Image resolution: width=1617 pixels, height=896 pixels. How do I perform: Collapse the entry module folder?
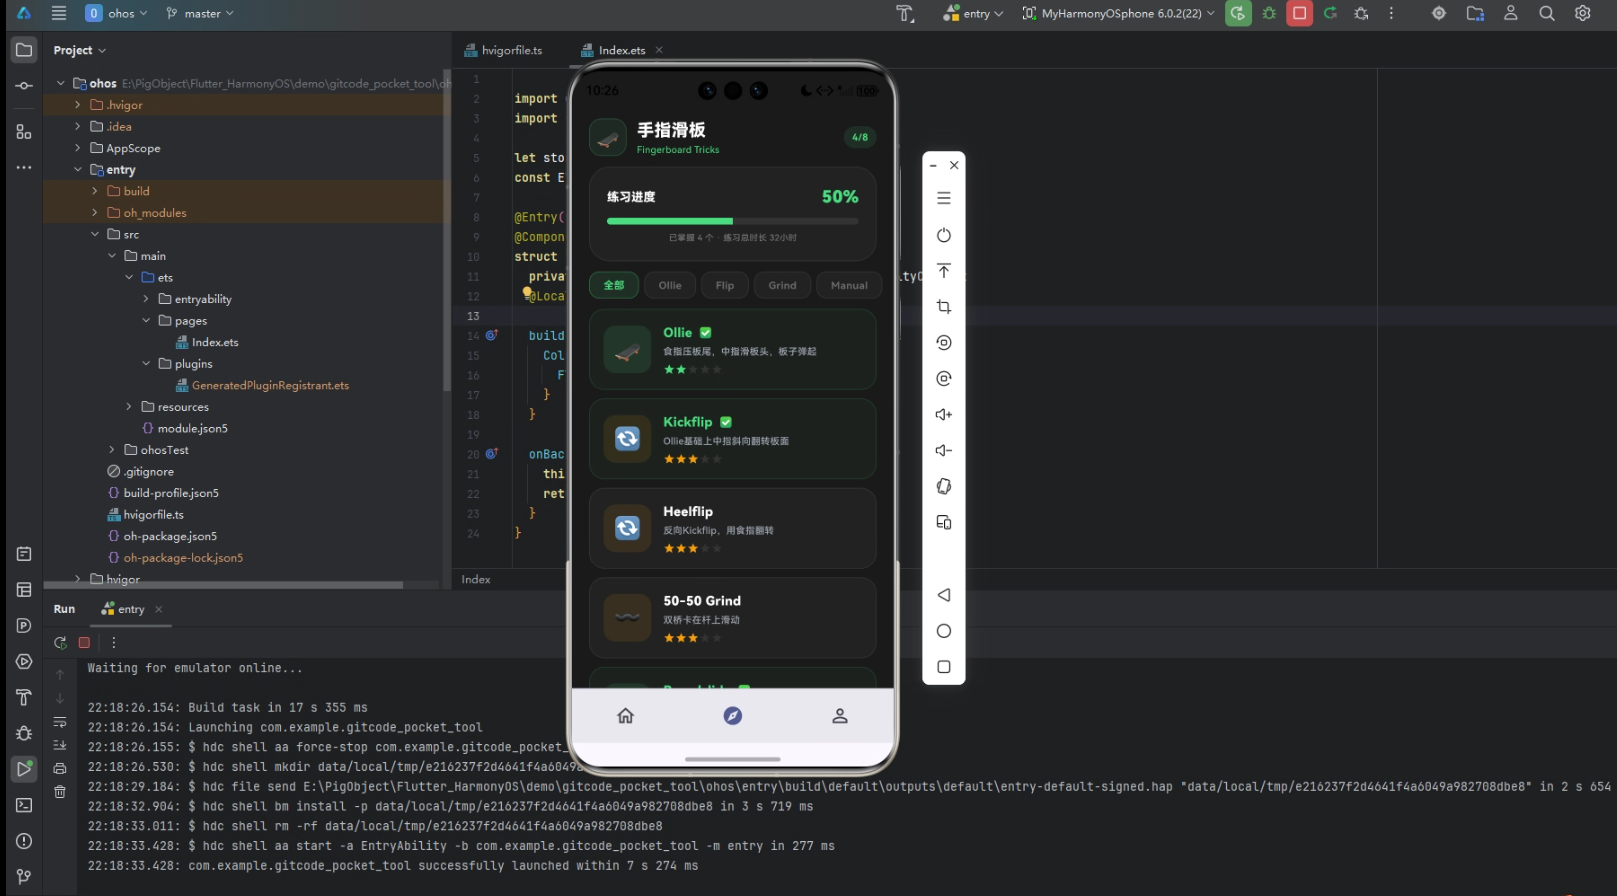(78, 170)
